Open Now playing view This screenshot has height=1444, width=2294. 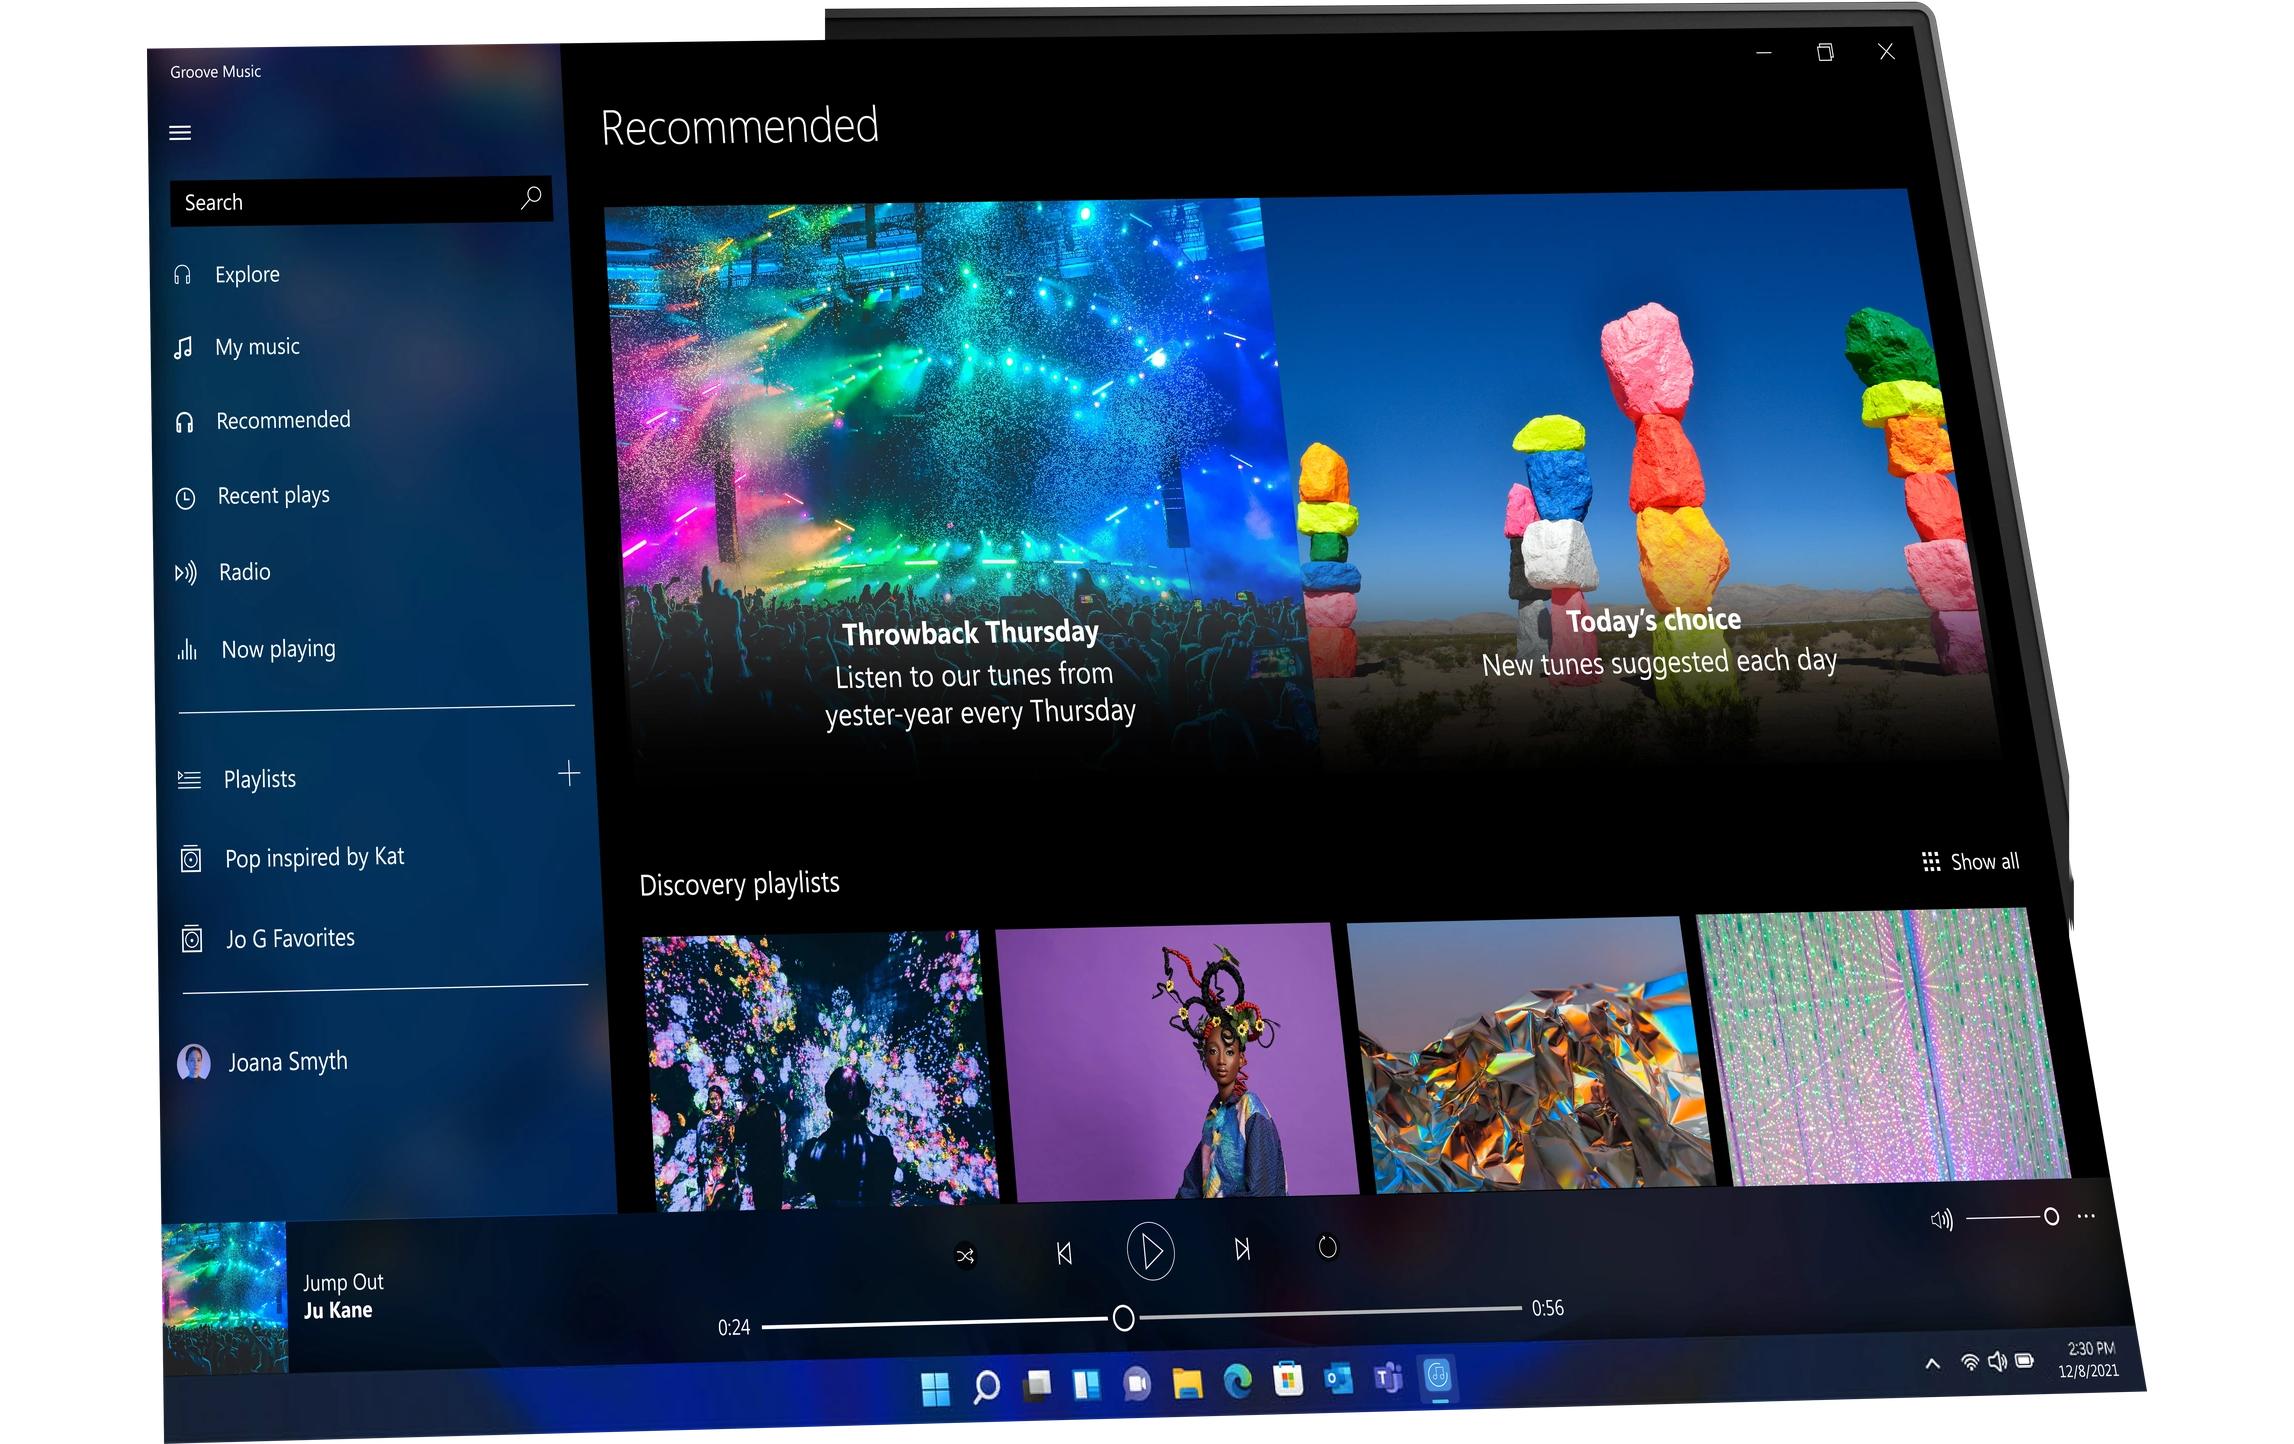(278, 650)
